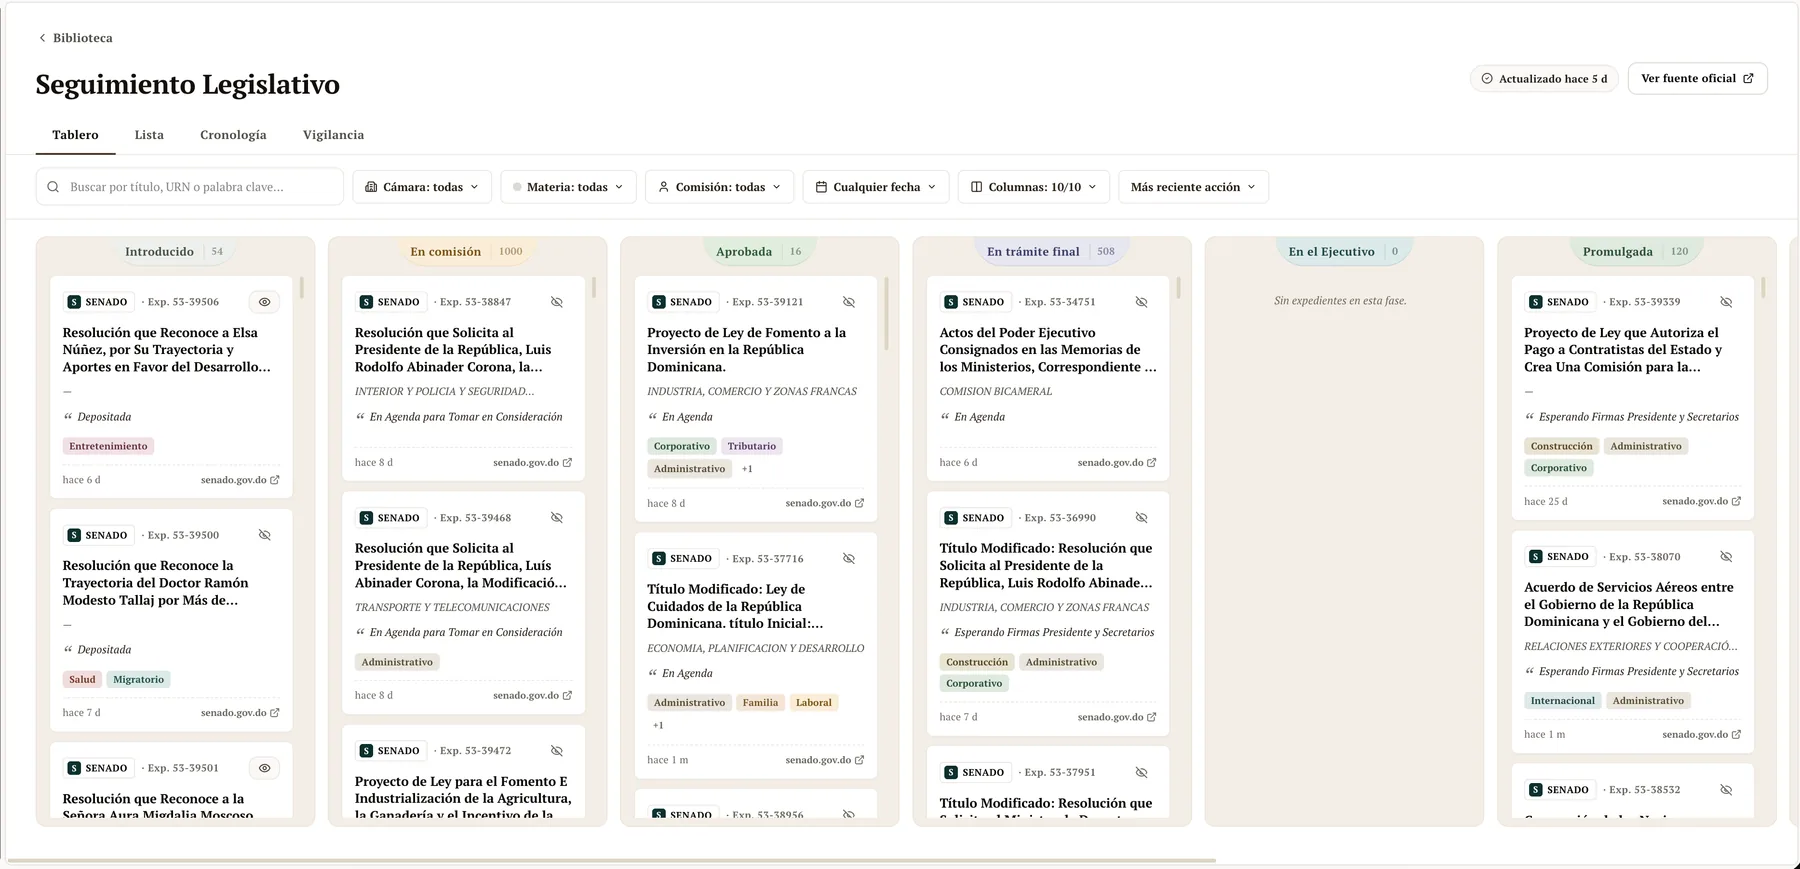Expand the Cámara: todas filter
The image size is (1800, 869).
[x=422, y=187]
